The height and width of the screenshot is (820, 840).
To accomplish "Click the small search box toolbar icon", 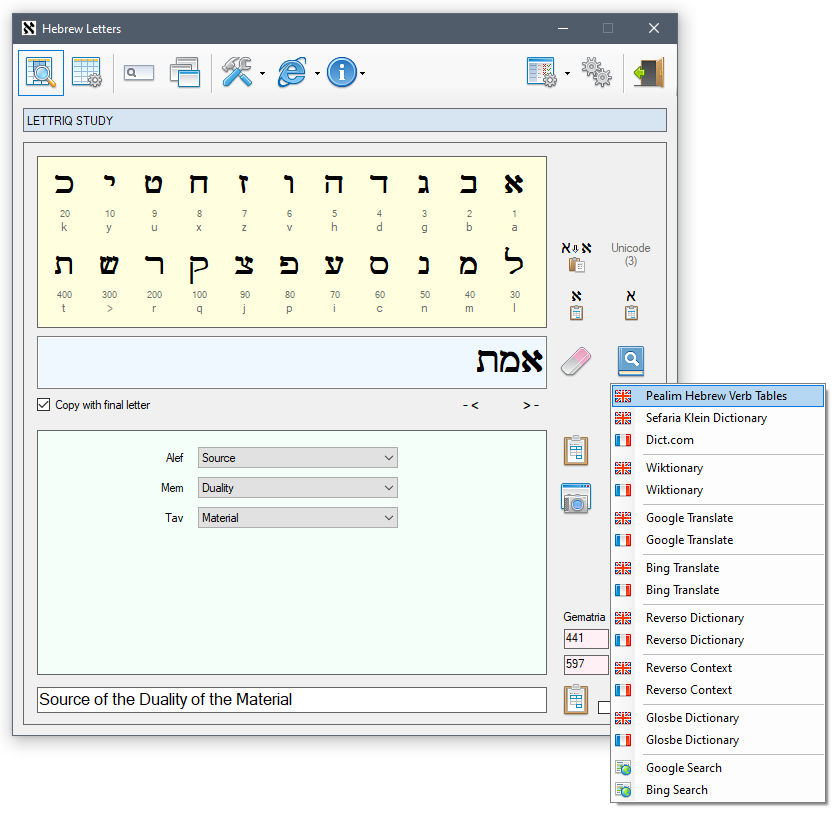I will 139,72.
